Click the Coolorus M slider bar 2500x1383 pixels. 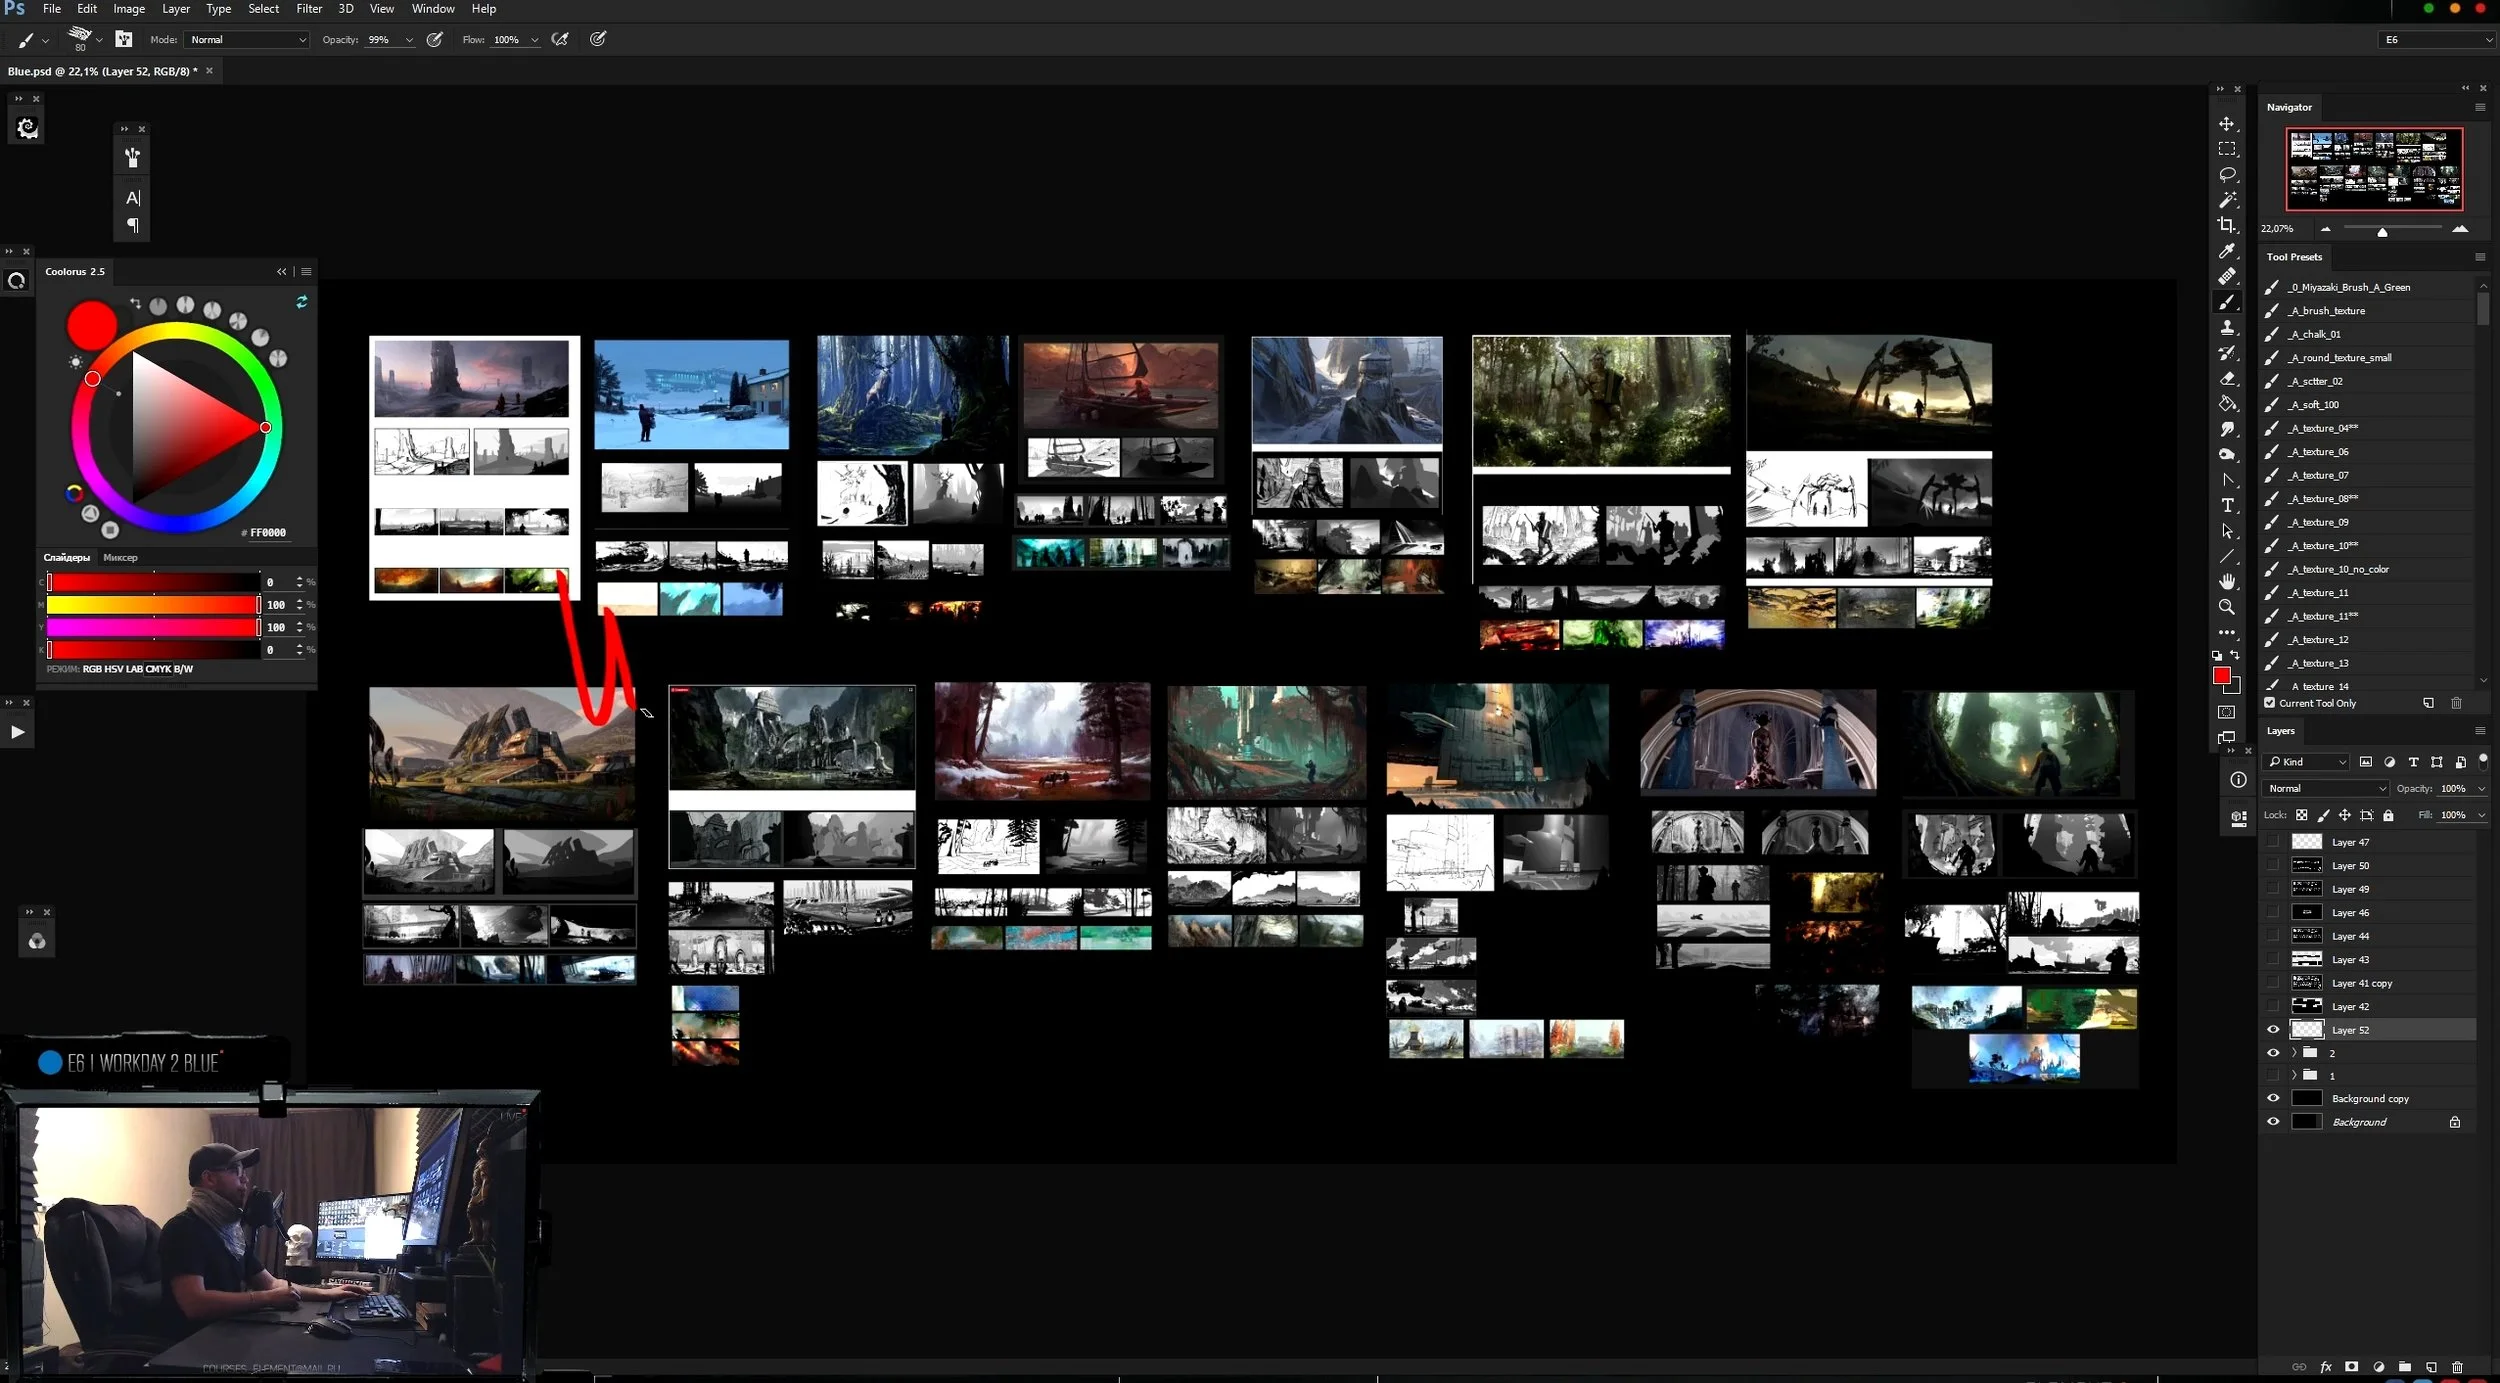pyautogui.click(x=153, y=605)
